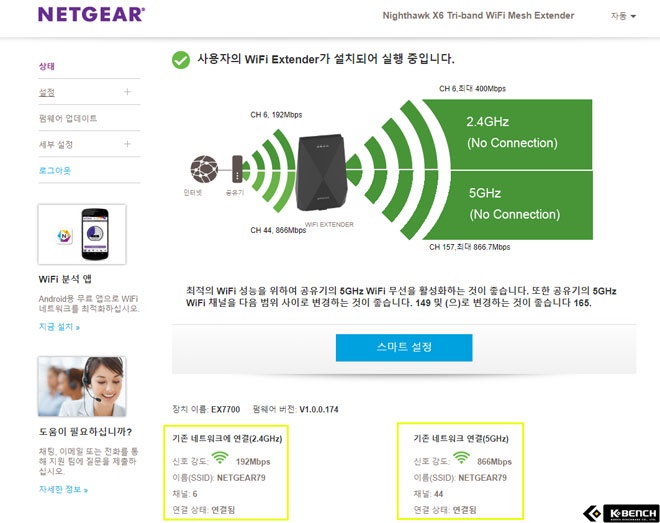
Task: Click the WiFi Extender device image
Action: click(x=322, y=173)
